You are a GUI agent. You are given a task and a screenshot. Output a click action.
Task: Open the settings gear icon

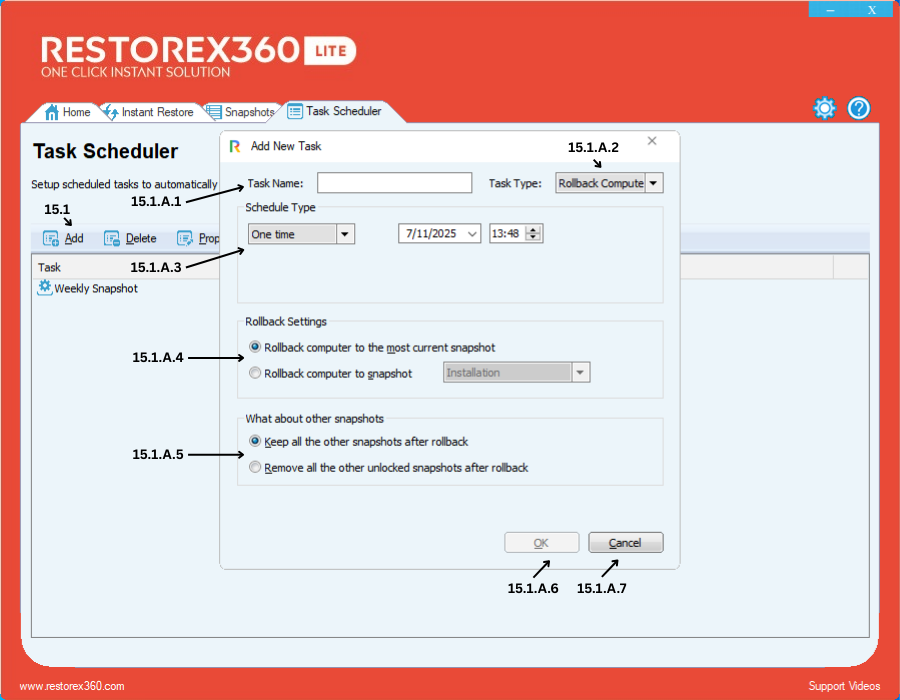coord(824,109)
